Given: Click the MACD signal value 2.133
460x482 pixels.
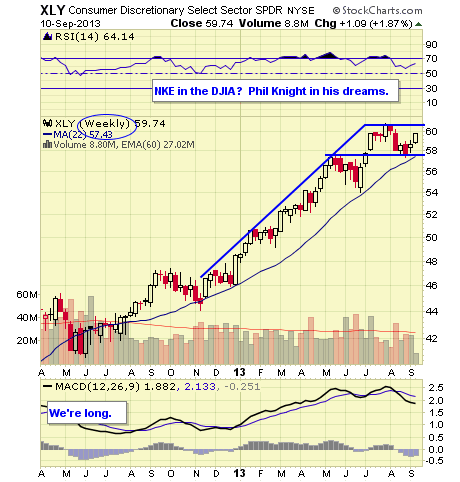Looking at the screenshot, I should tap(199, 387).
